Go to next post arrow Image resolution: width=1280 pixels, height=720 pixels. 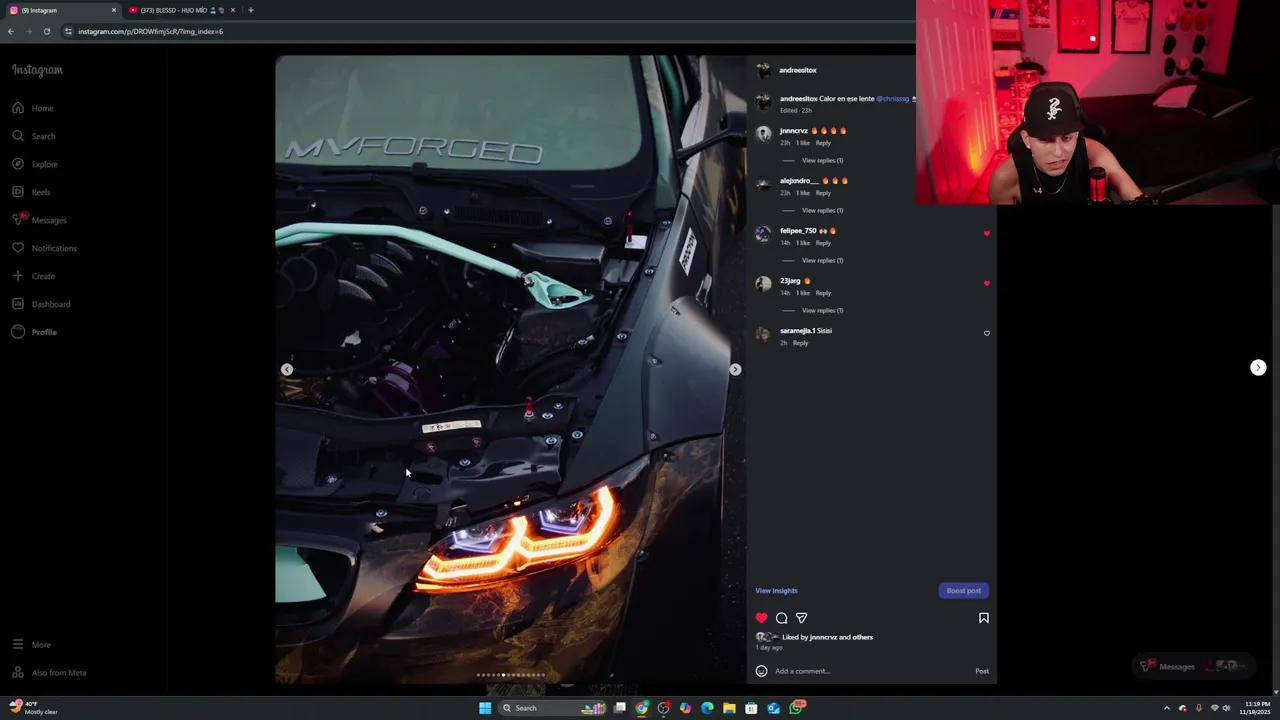click(x=1258, y=368)
